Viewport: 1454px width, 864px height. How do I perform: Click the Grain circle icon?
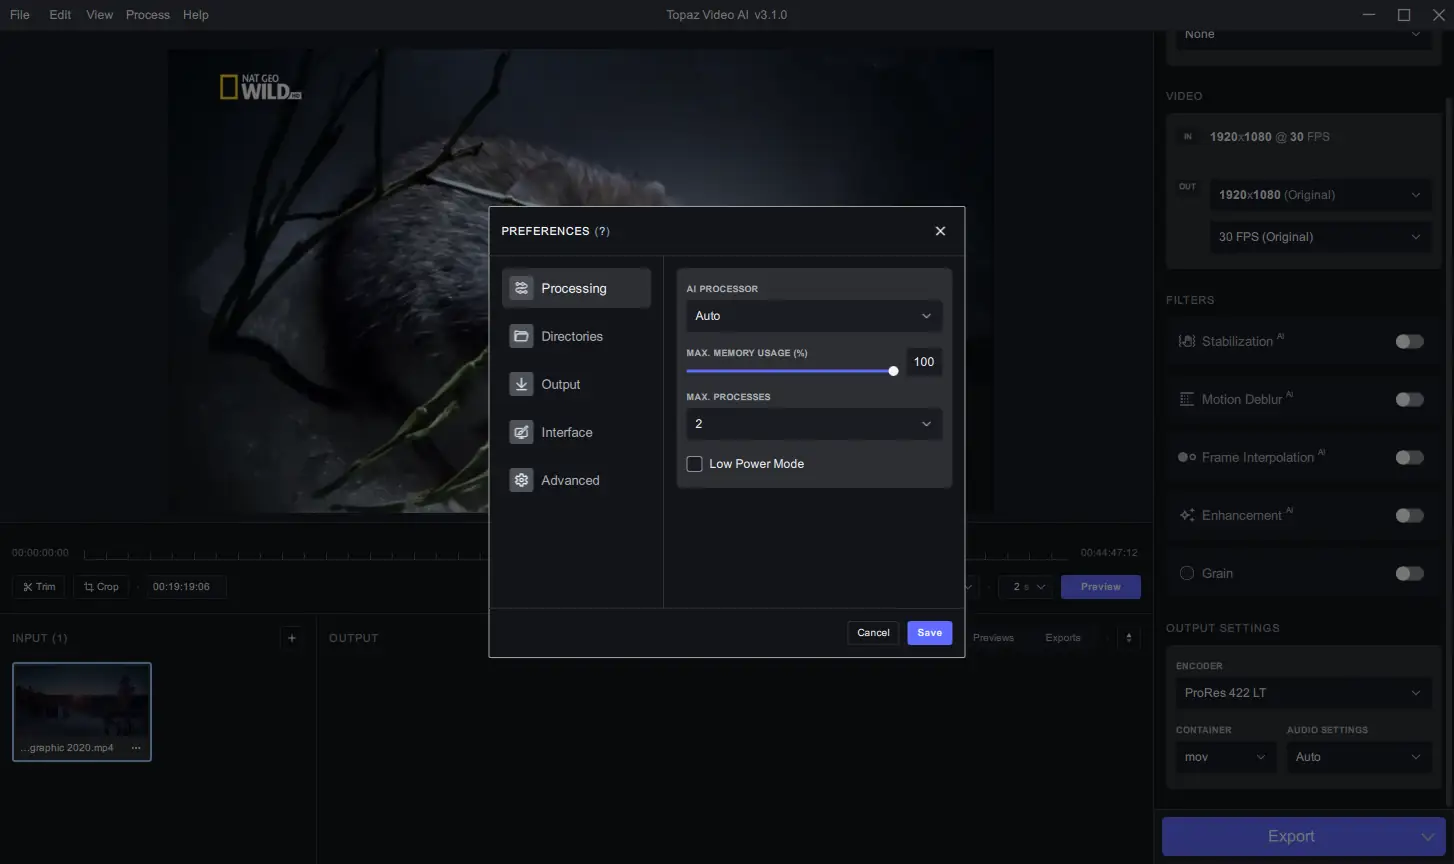click(x=1187, y=574)
